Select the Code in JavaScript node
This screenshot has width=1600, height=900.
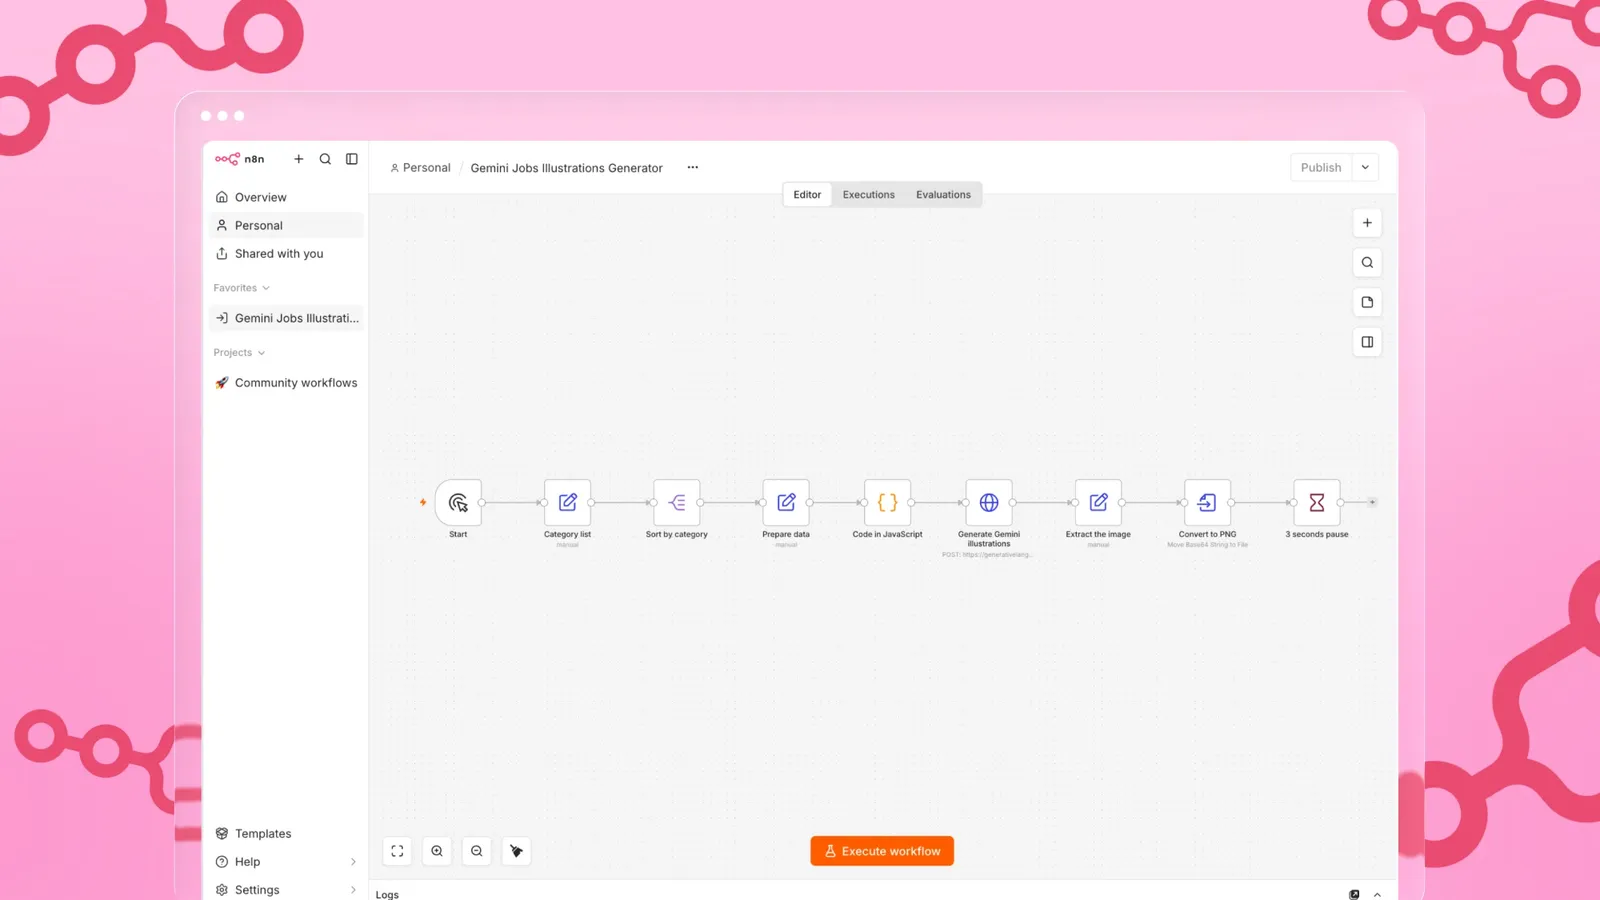pos(887,502)
